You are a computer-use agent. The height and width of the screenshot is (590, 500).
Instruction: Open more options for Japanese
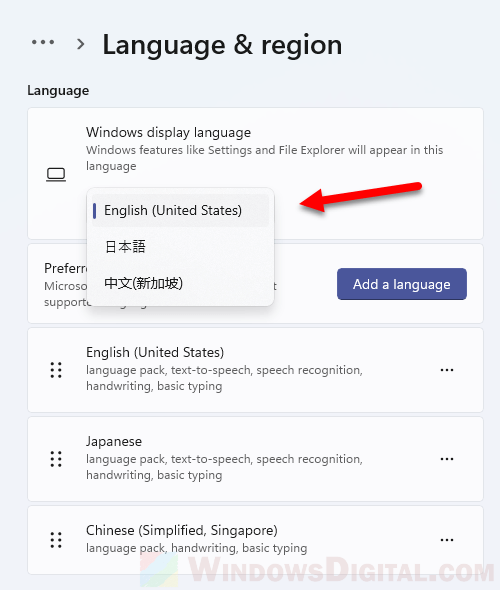pyautogui.click(x=447, y=459)
